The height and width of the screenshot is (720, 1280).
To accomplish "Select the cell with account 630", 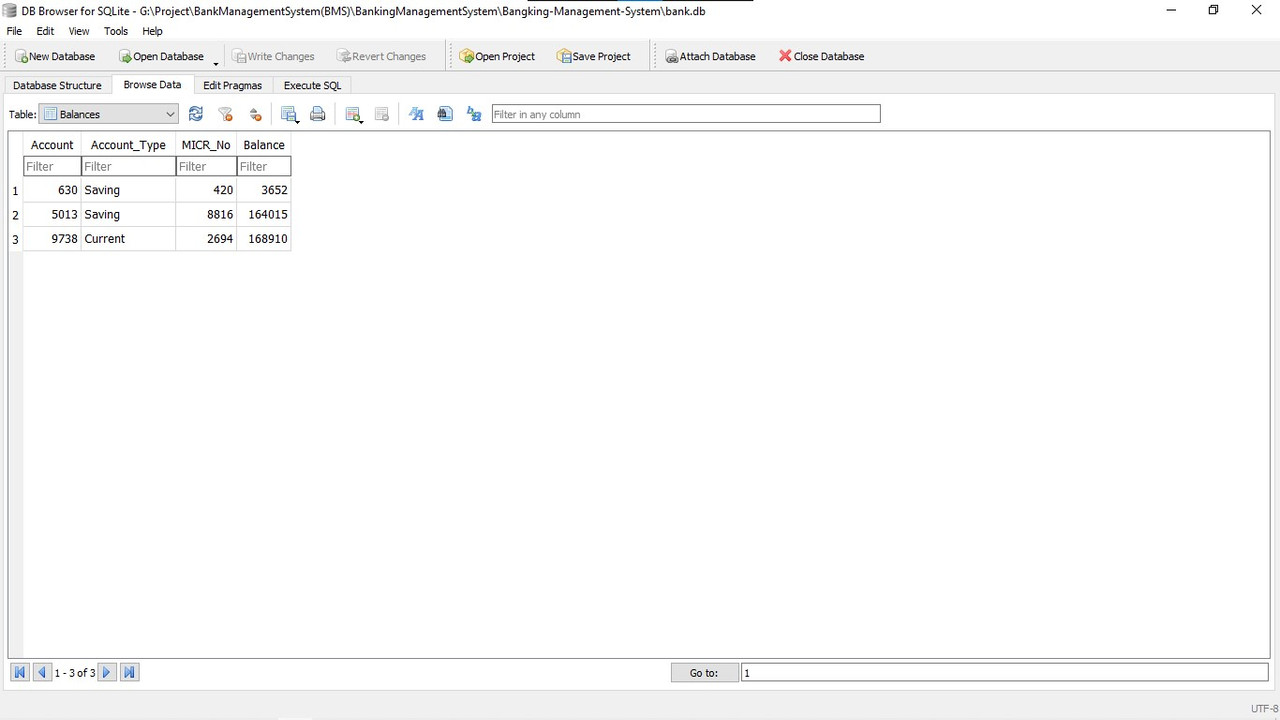I will pos(52,190).
